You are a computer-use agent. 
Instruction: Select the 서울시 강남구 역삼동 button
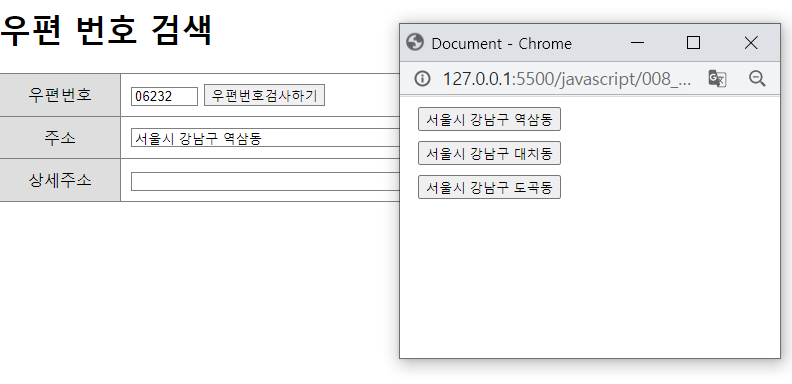click(x=489, y=119)
